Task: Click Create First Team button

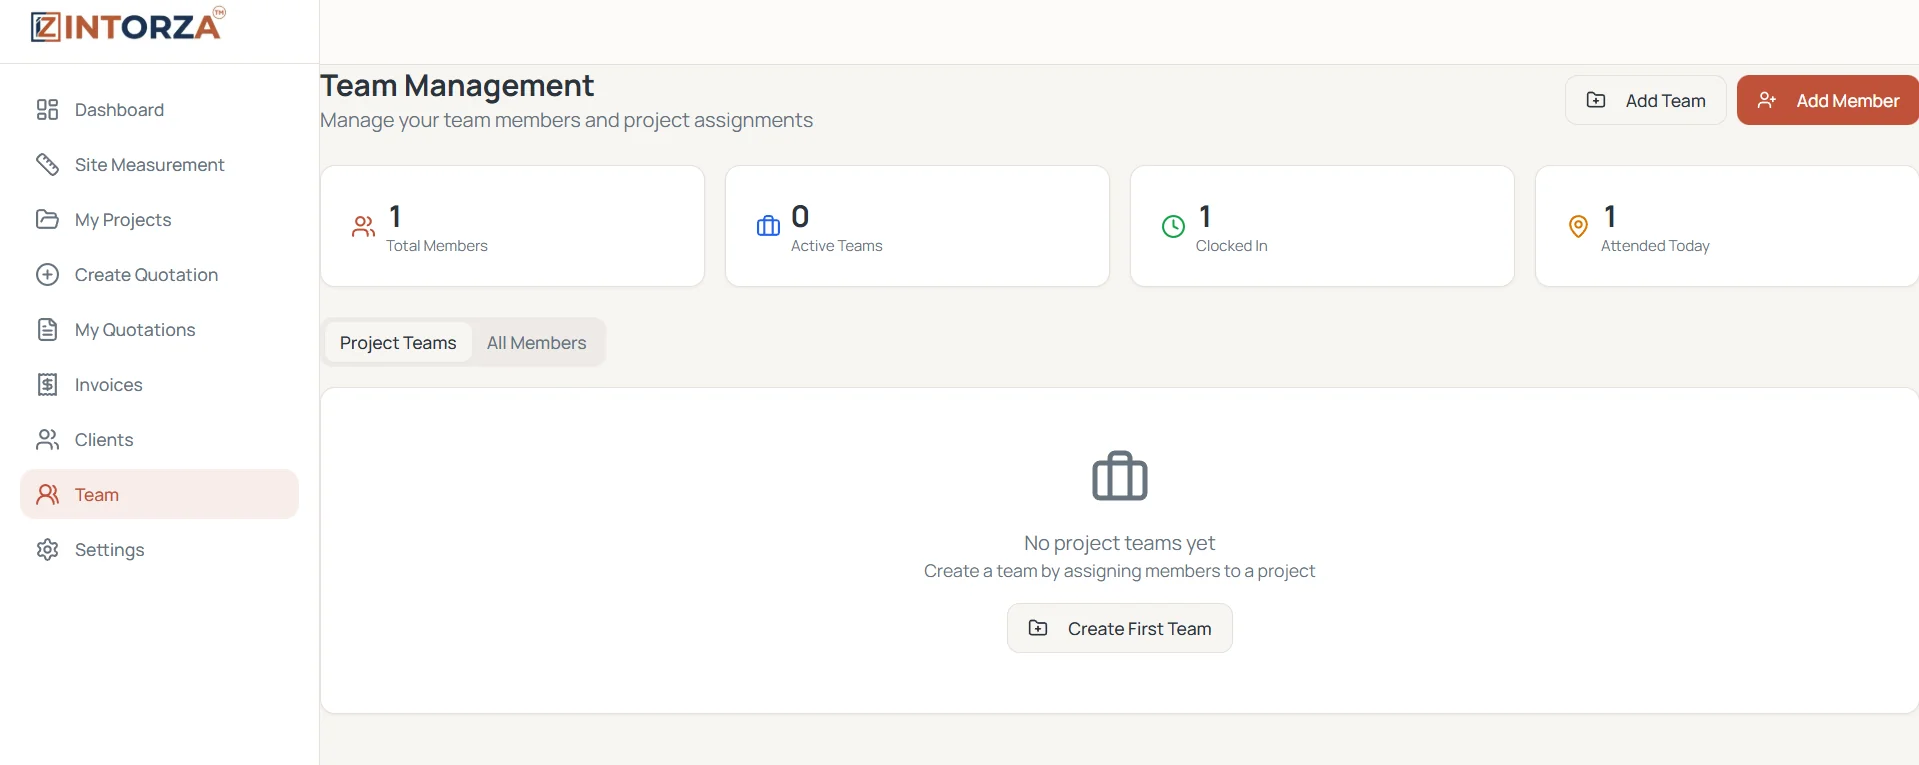Action: tap(1120, 628)
